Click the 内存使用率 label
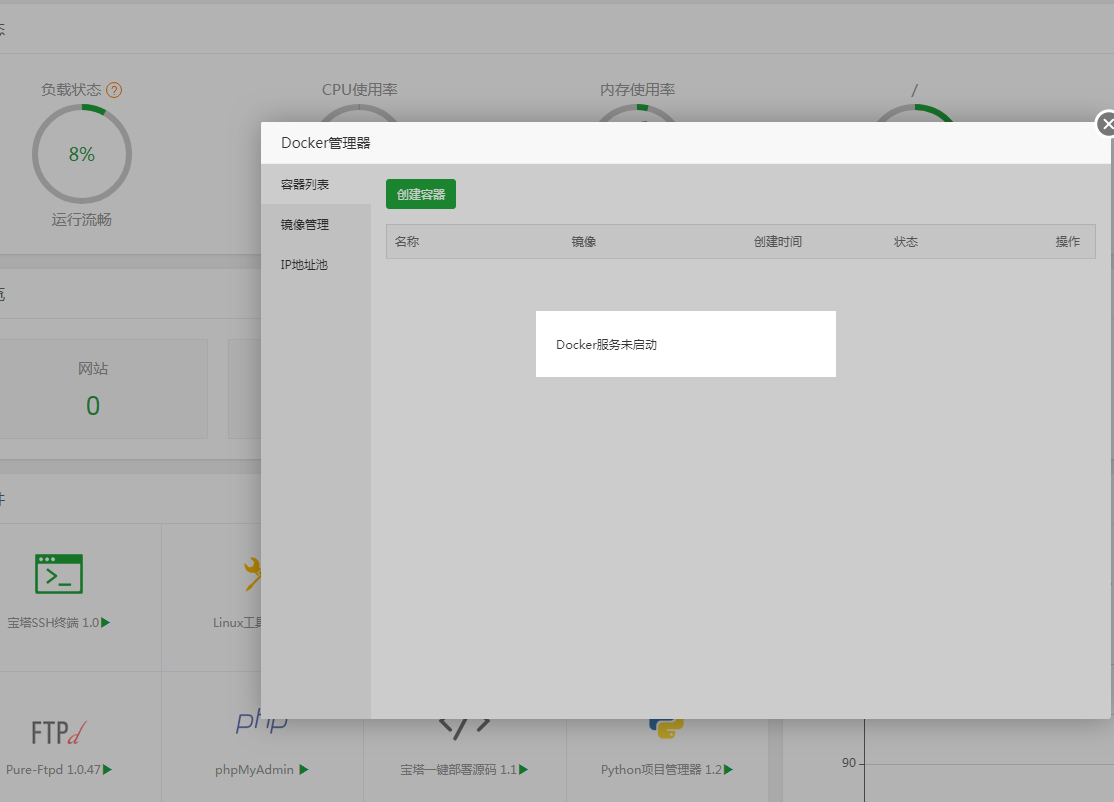 pyautogui.click(x=637, y=90)
